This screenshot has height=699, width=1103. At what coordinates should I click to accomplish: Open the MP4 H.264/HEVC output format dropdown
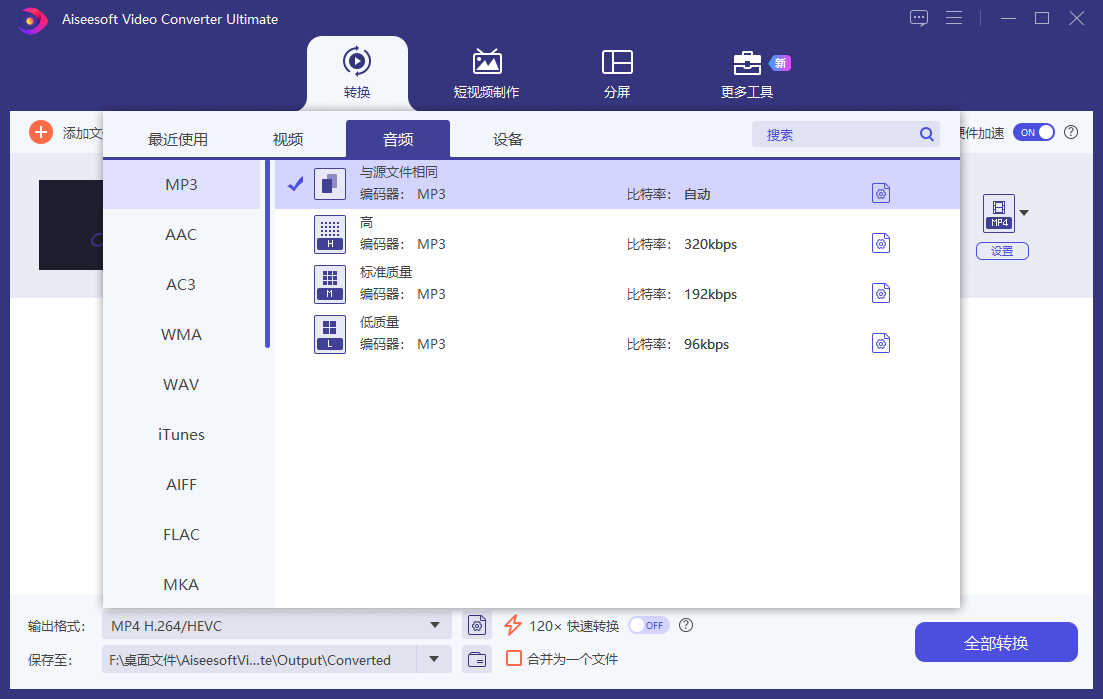point(437,625)
